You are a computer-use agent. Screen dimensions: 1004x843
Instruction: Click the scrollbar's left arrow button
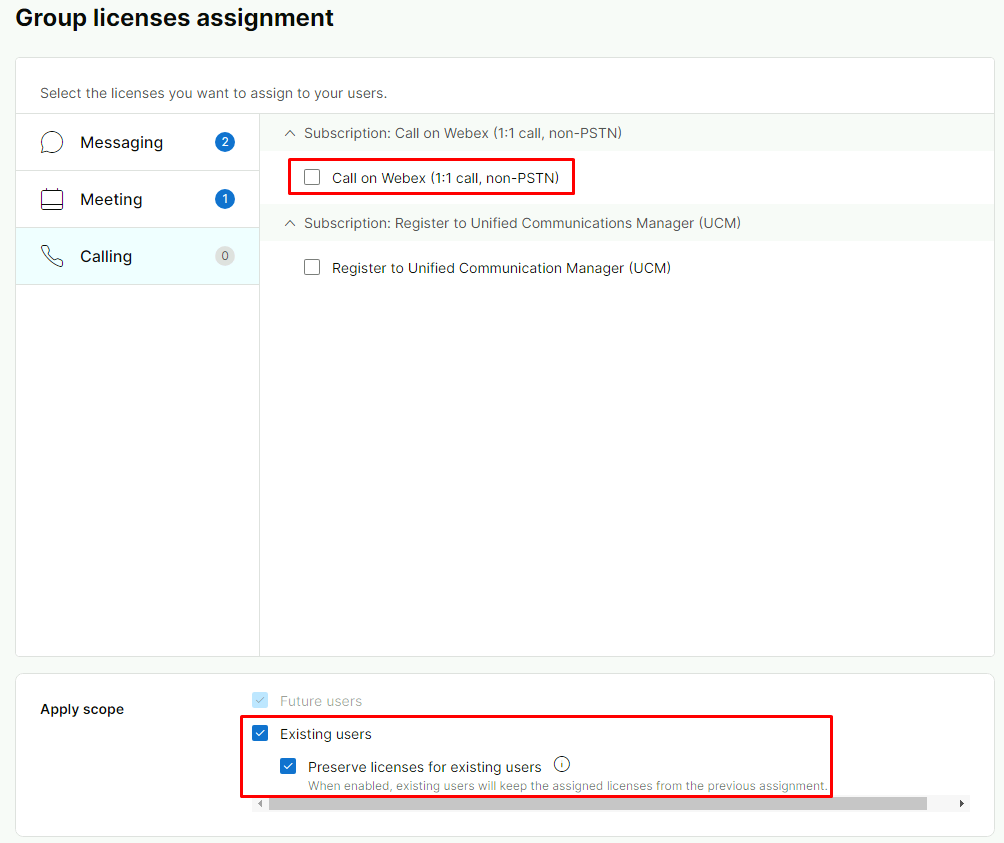[x=262, y=803]
